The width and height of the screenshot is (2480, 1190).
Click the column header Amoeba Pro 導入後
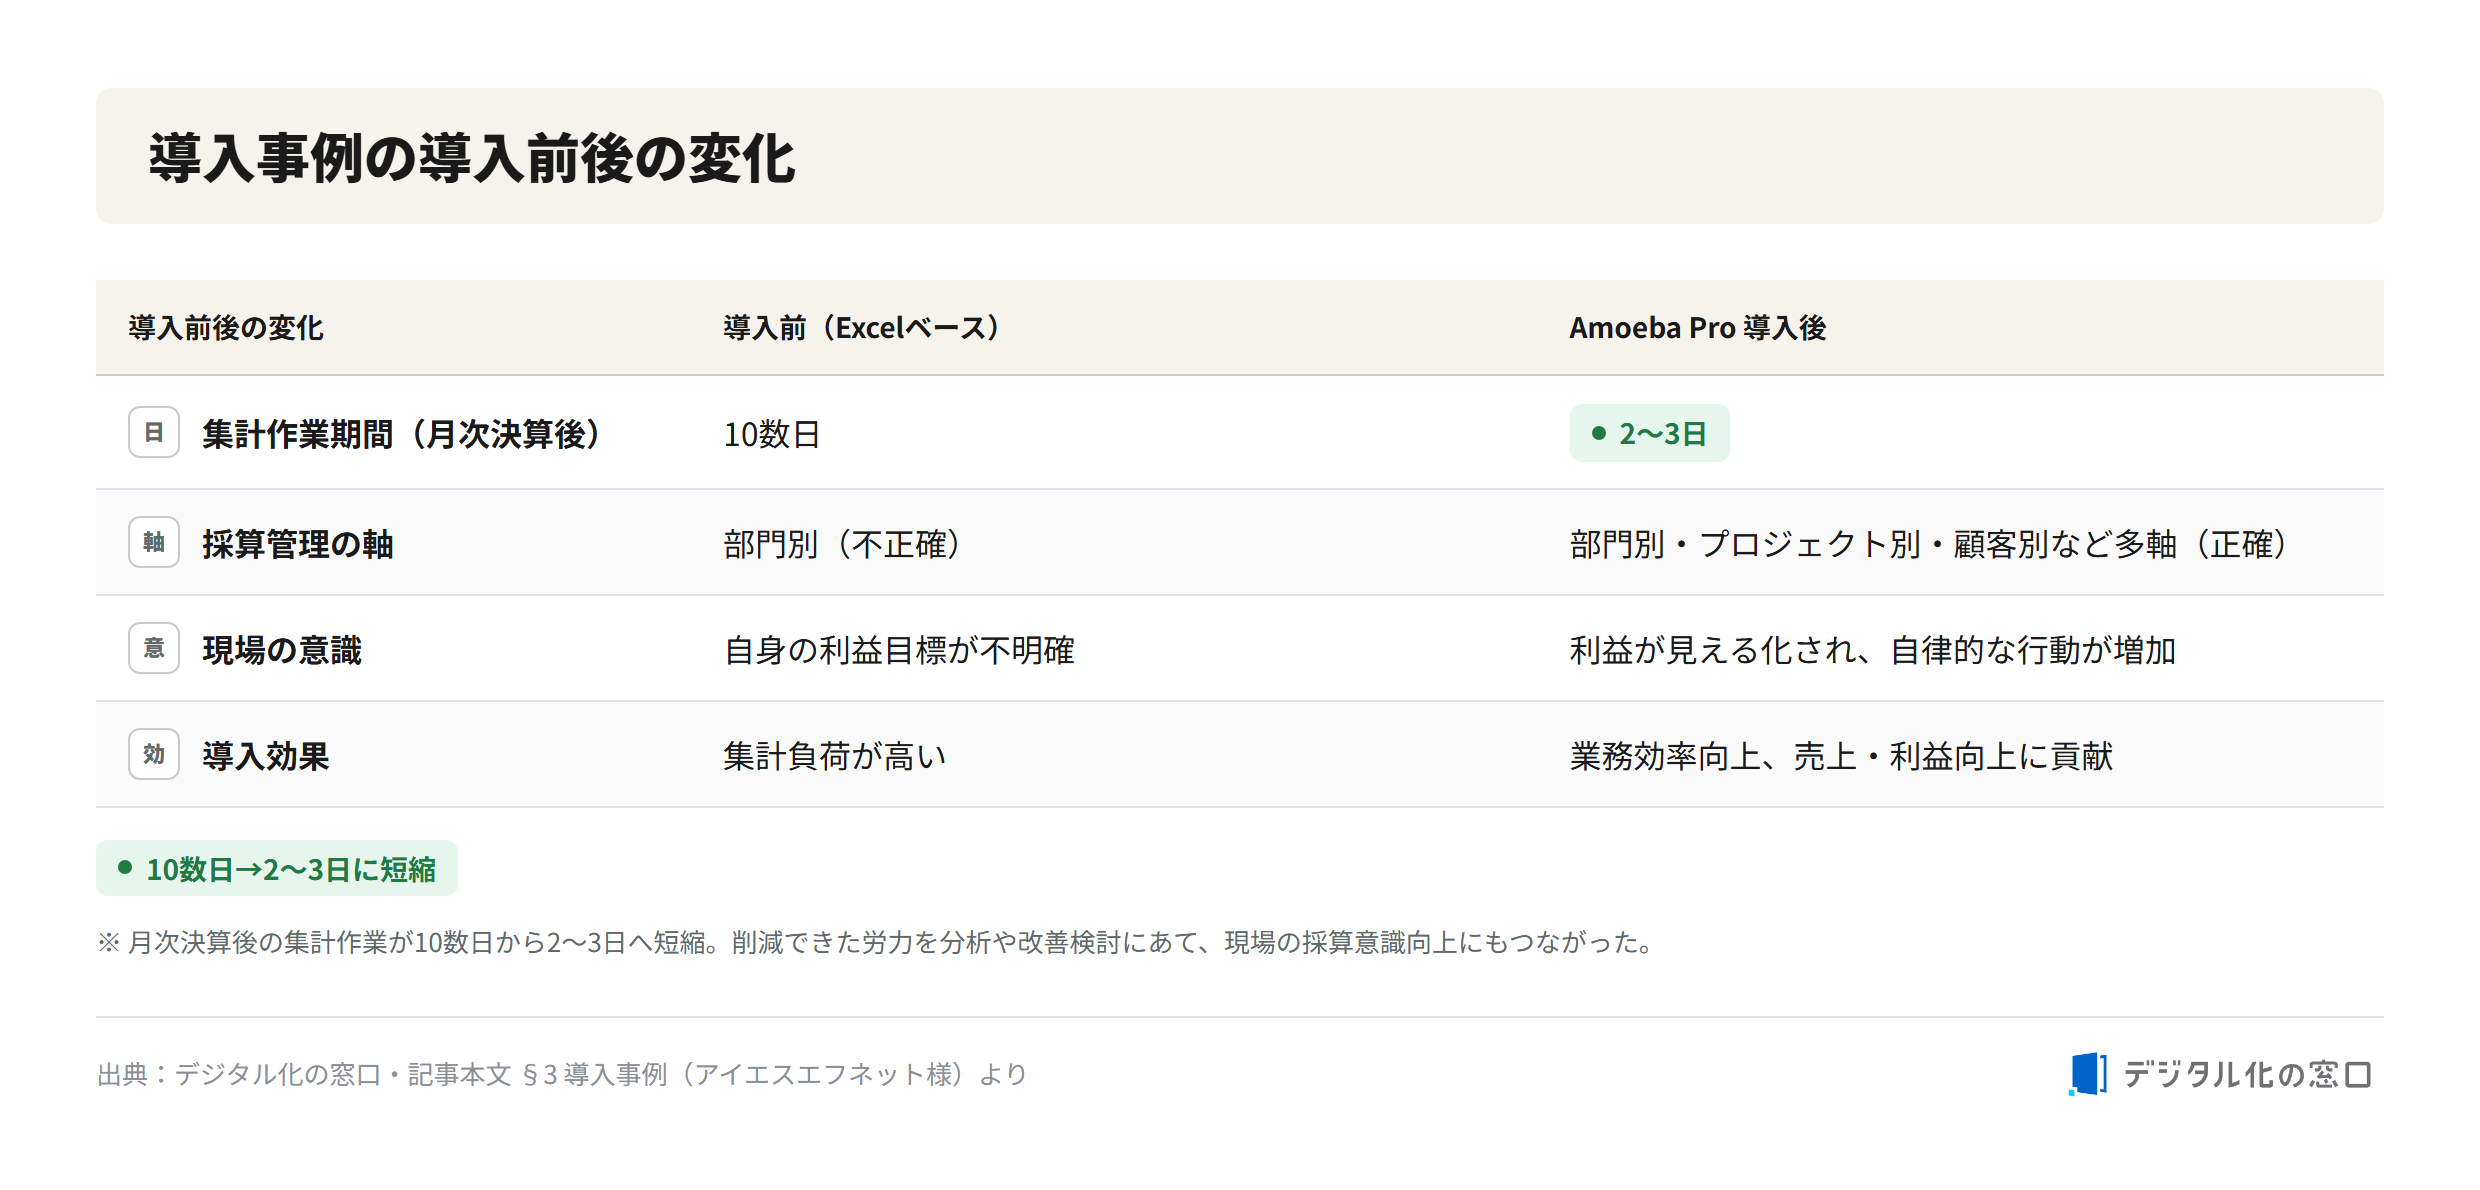point(1697,328)
